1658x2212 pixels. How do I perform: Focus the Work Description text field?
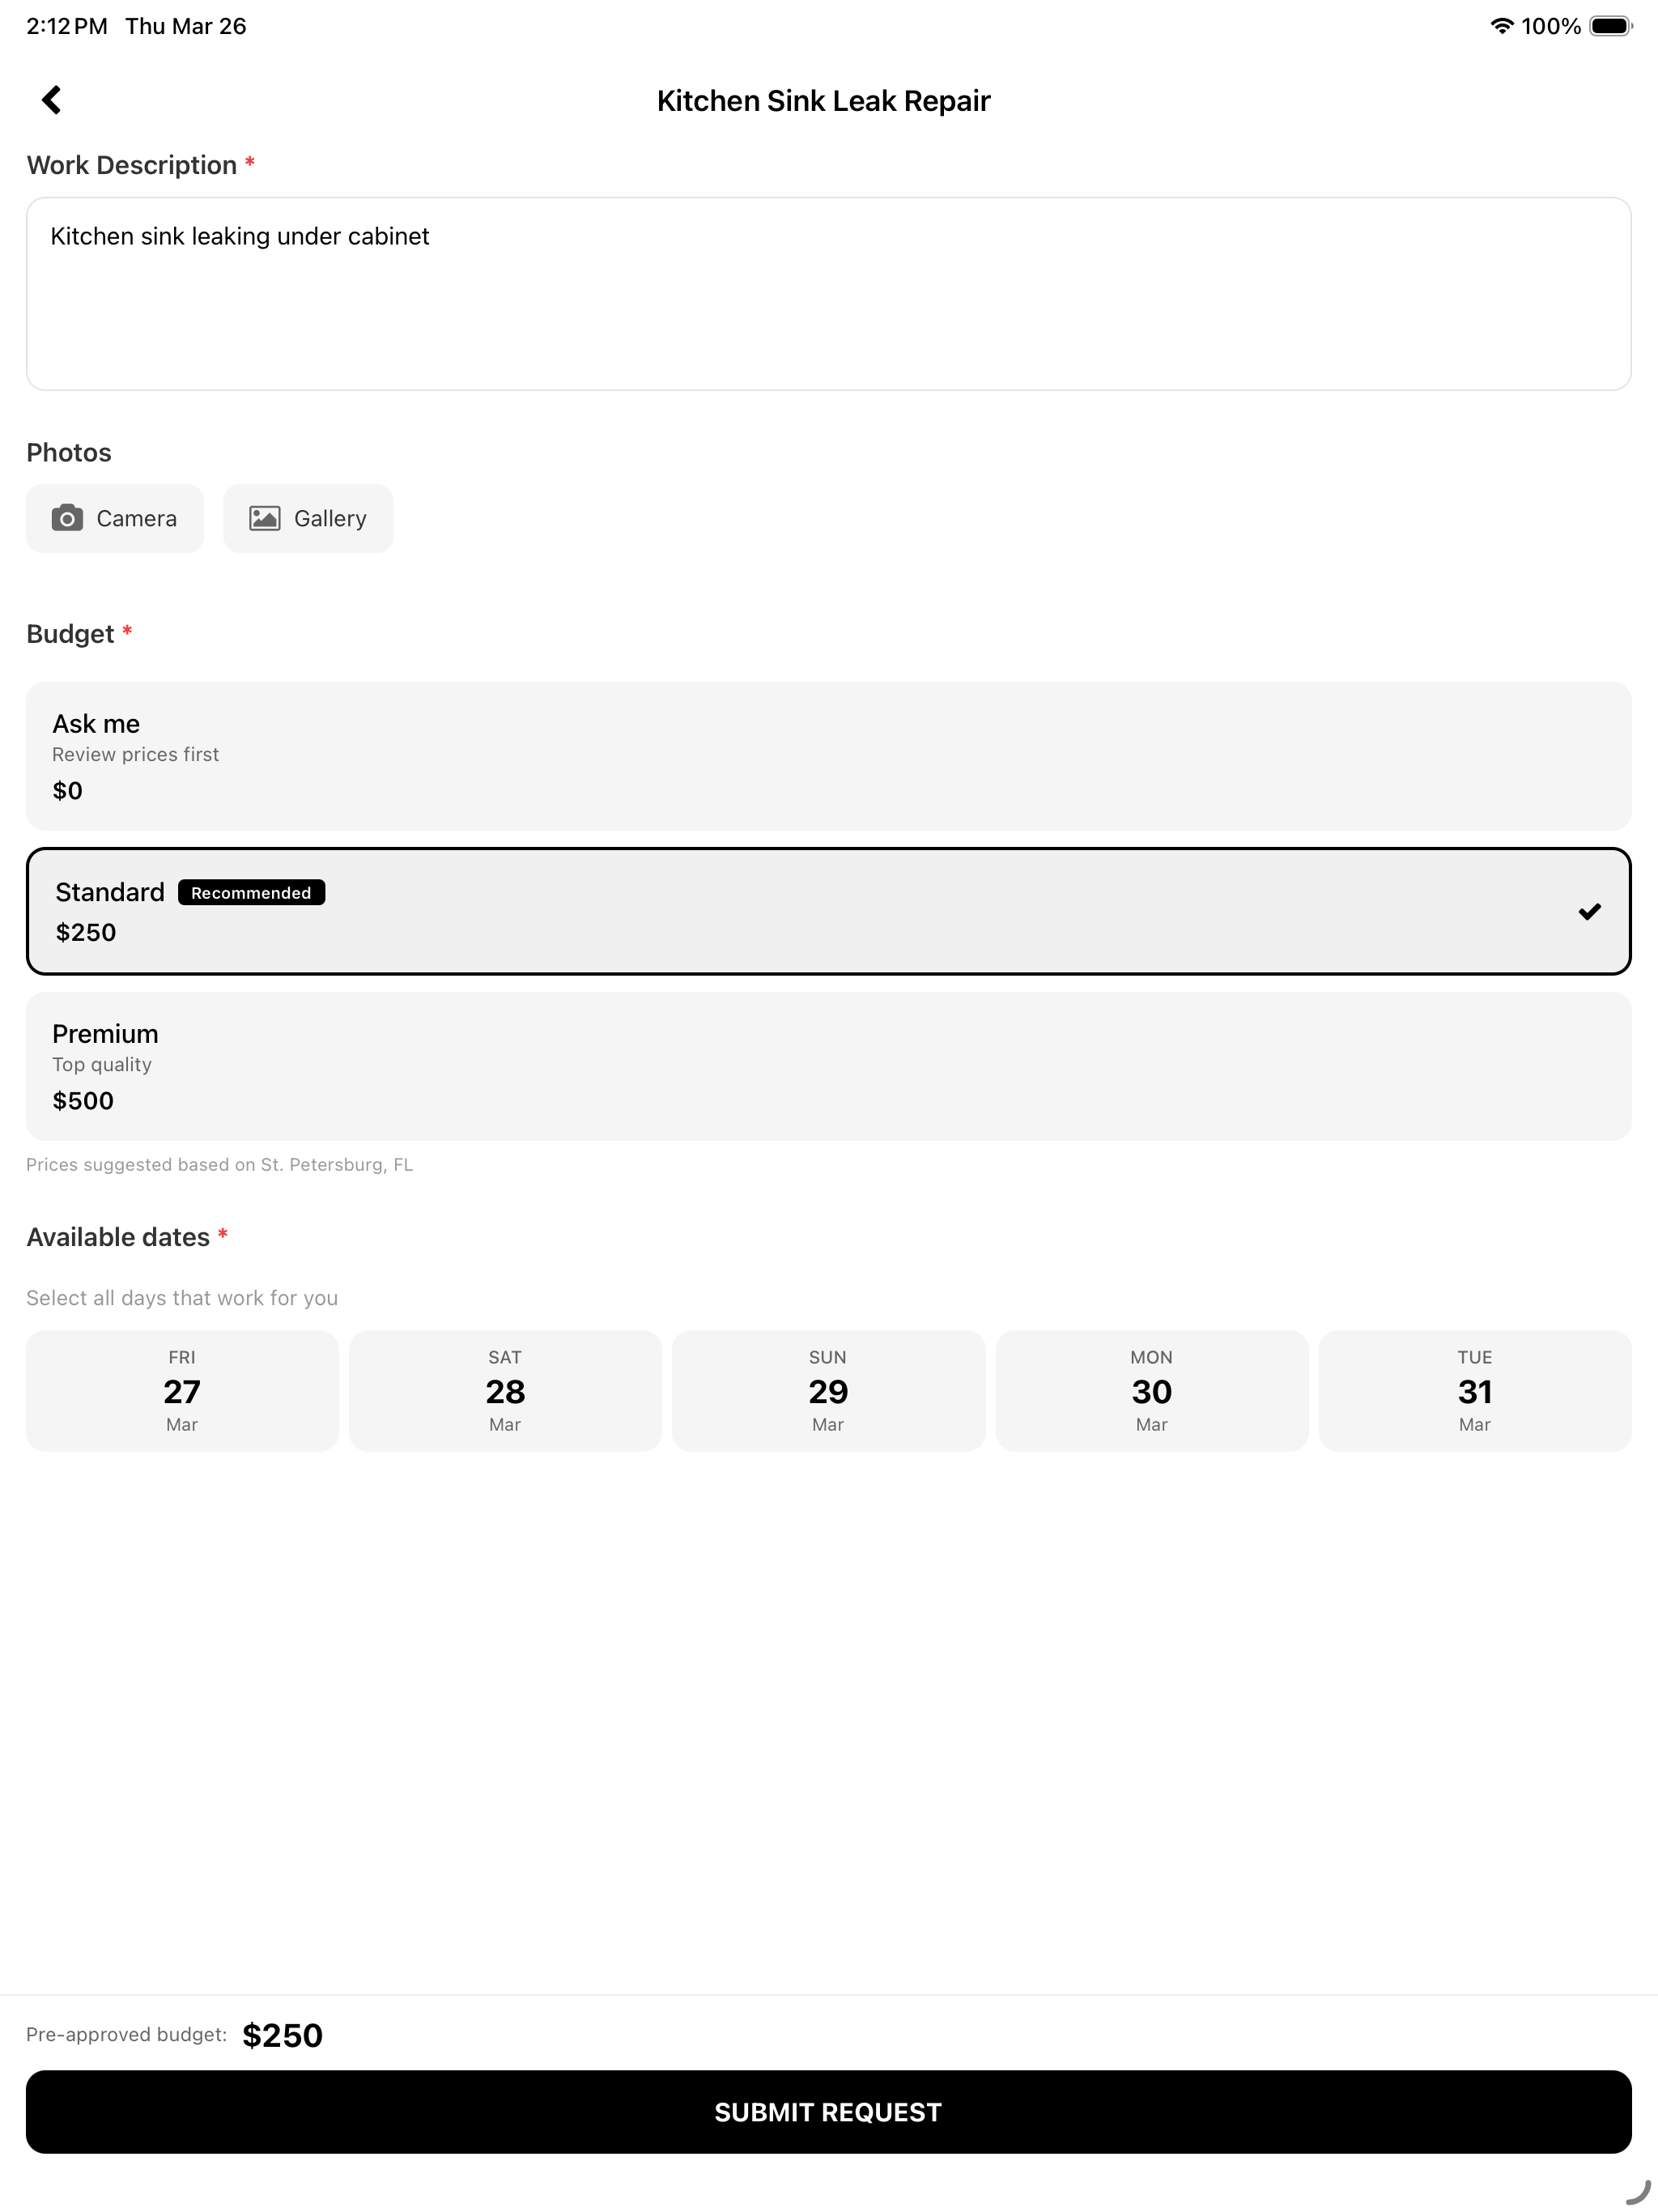pos(828,293)
